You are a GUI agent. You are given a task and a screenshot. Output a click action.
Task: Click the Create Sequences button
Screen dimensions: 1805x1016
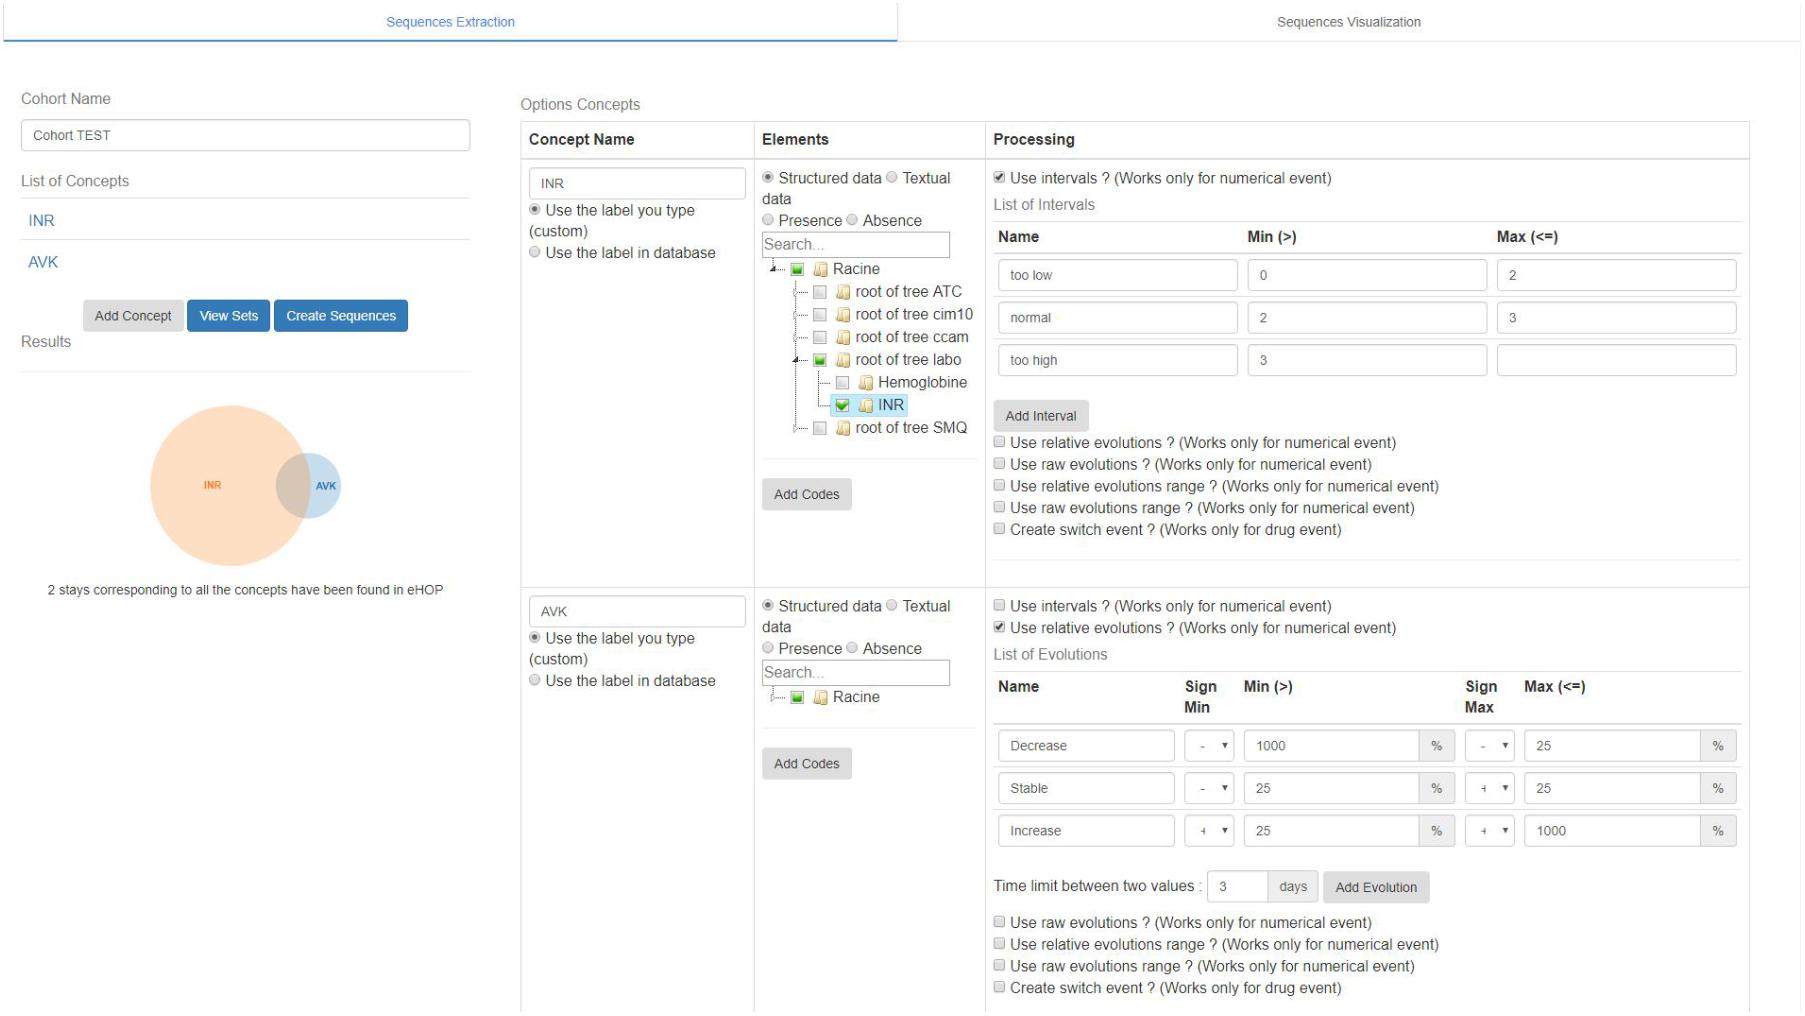pyautogui.click(x=340, y=316)
